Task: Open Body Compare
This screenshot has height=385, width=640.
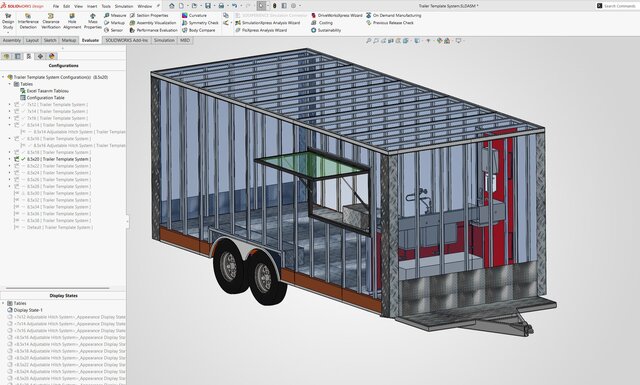Action: tap(199, 30)
